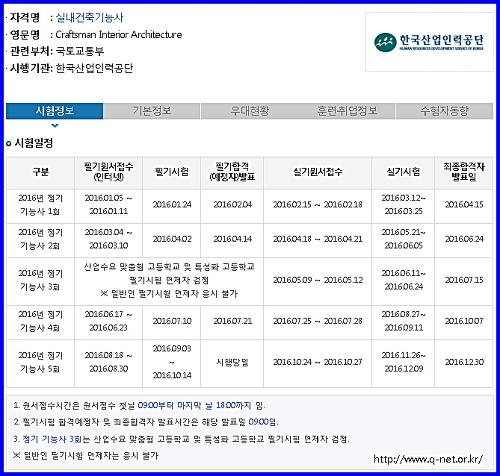Click the 2016.04.14 announcement date
This screenshot has width=500, height=476.
click(x=233, y=239)
